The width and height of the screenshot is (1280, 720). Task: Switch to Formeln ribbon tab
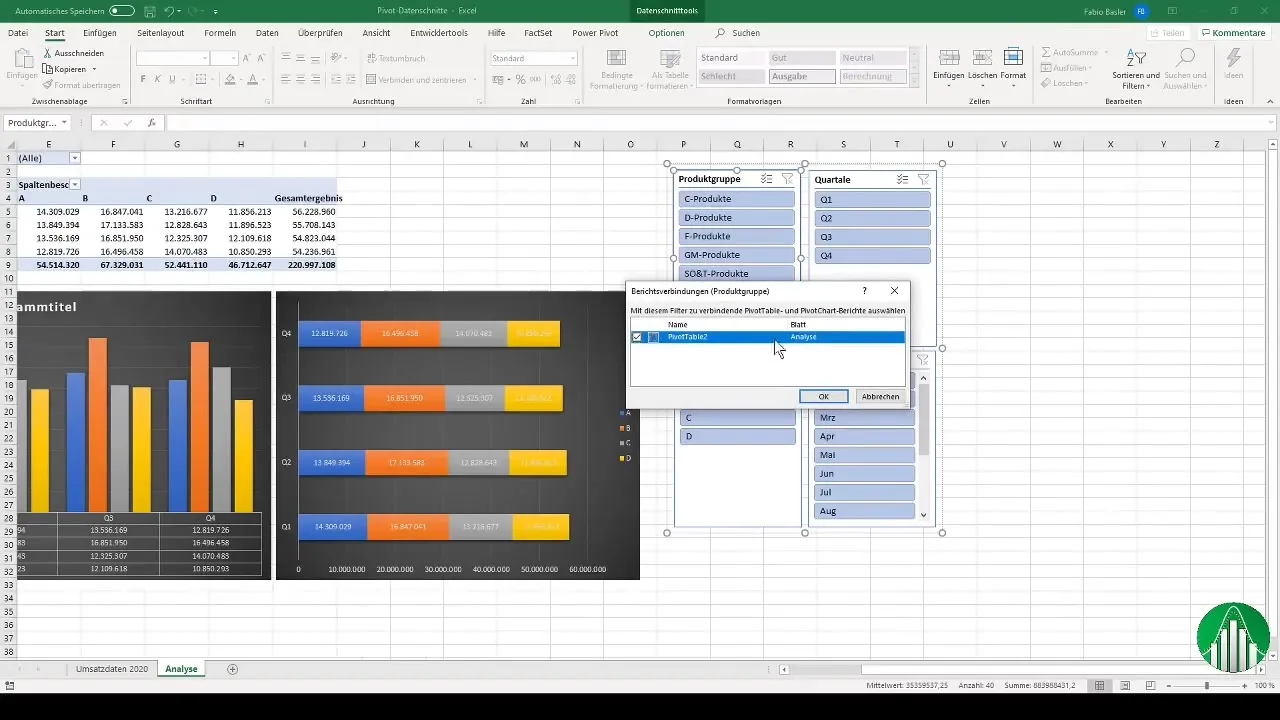[x=220, y=33]
